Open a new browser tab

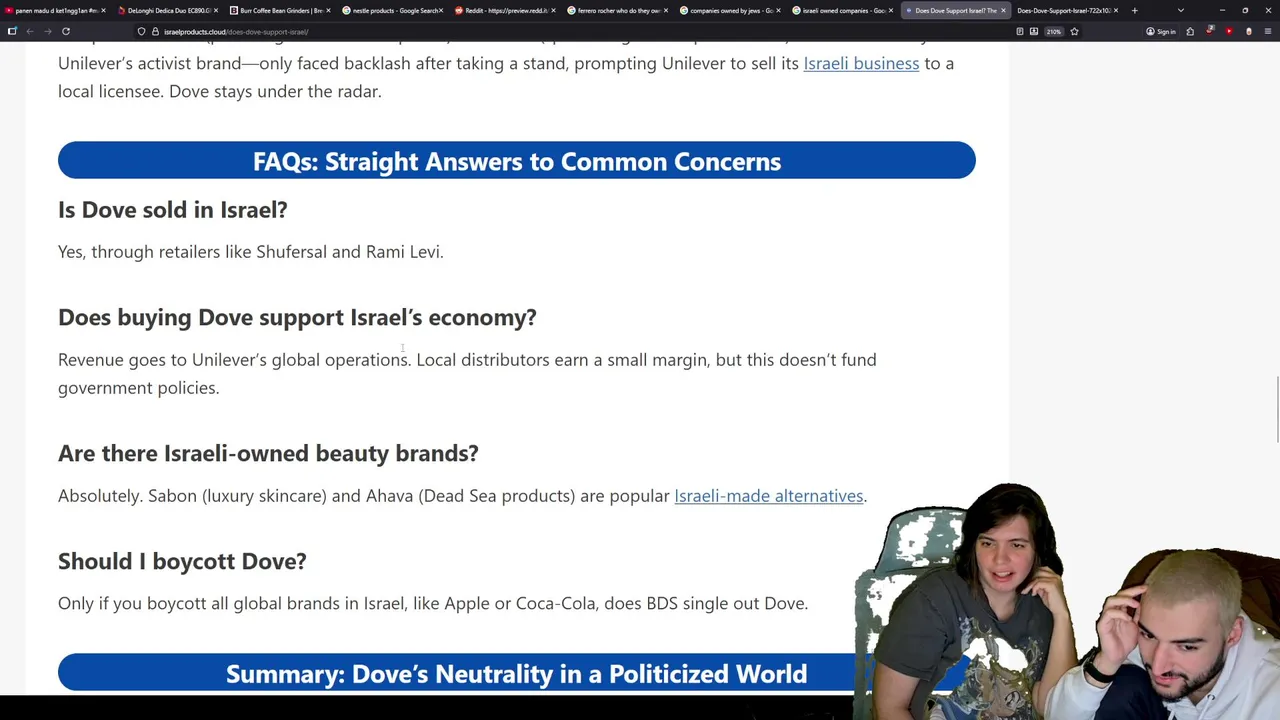pyautogui.click(x=1134, y=10)
